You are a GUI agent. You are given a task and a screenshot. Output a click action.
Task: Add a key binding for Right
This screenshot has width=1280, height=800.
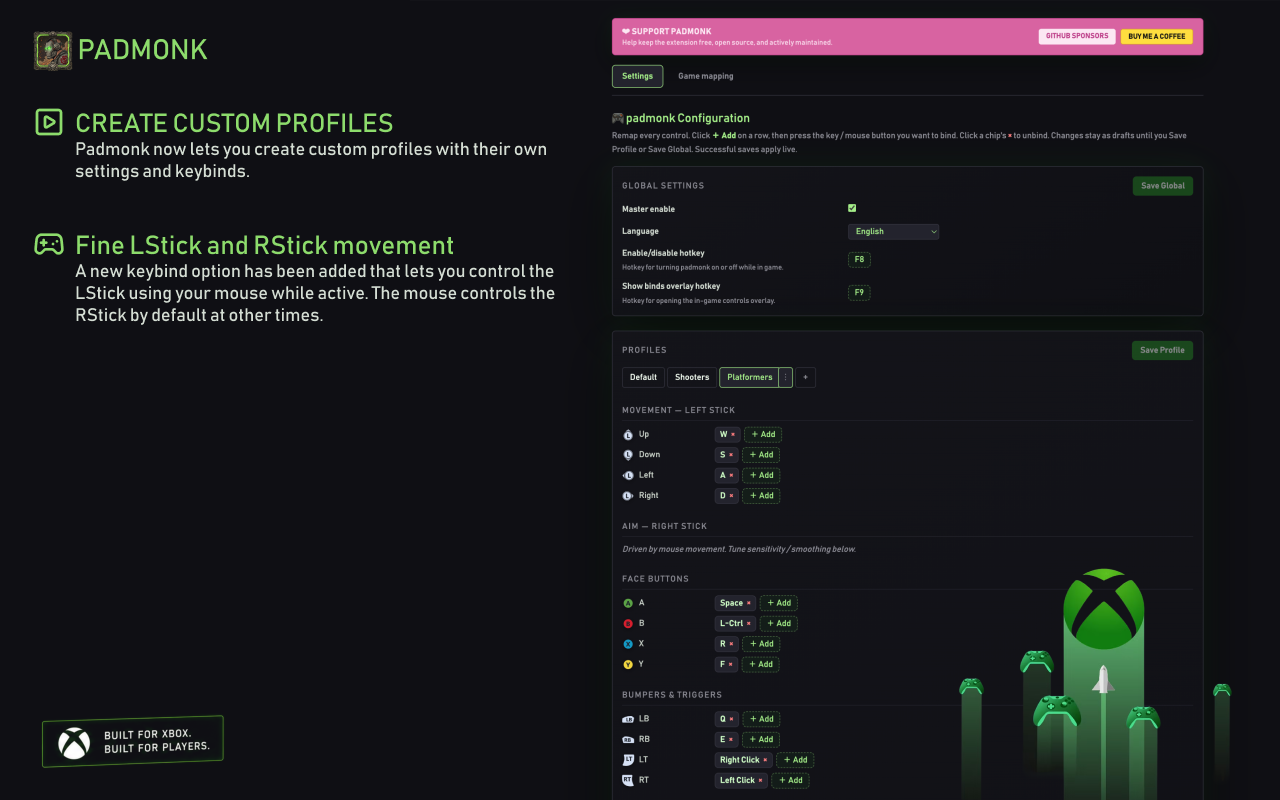[761, 496]
